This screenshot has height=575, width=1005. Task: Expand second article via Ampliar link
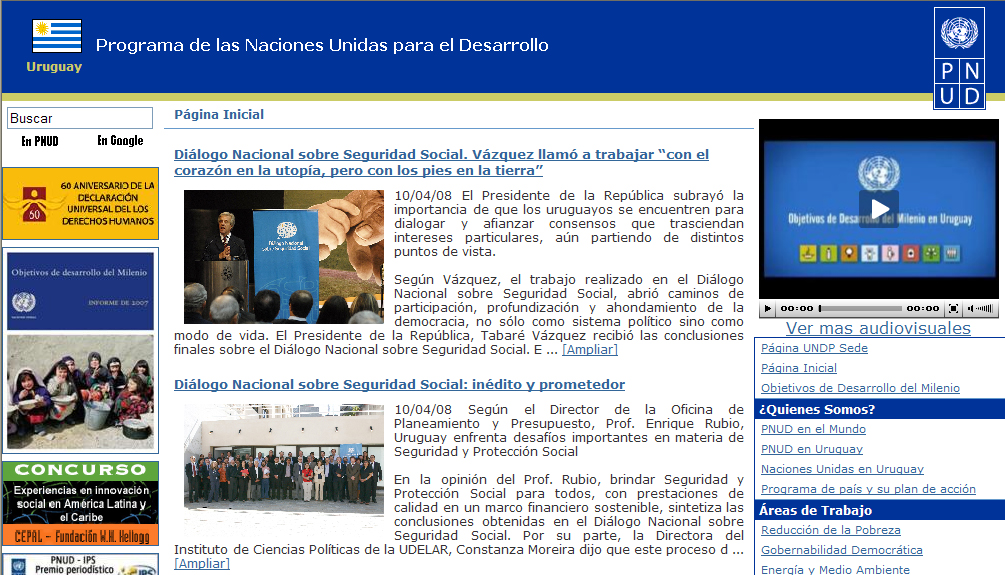202,563
